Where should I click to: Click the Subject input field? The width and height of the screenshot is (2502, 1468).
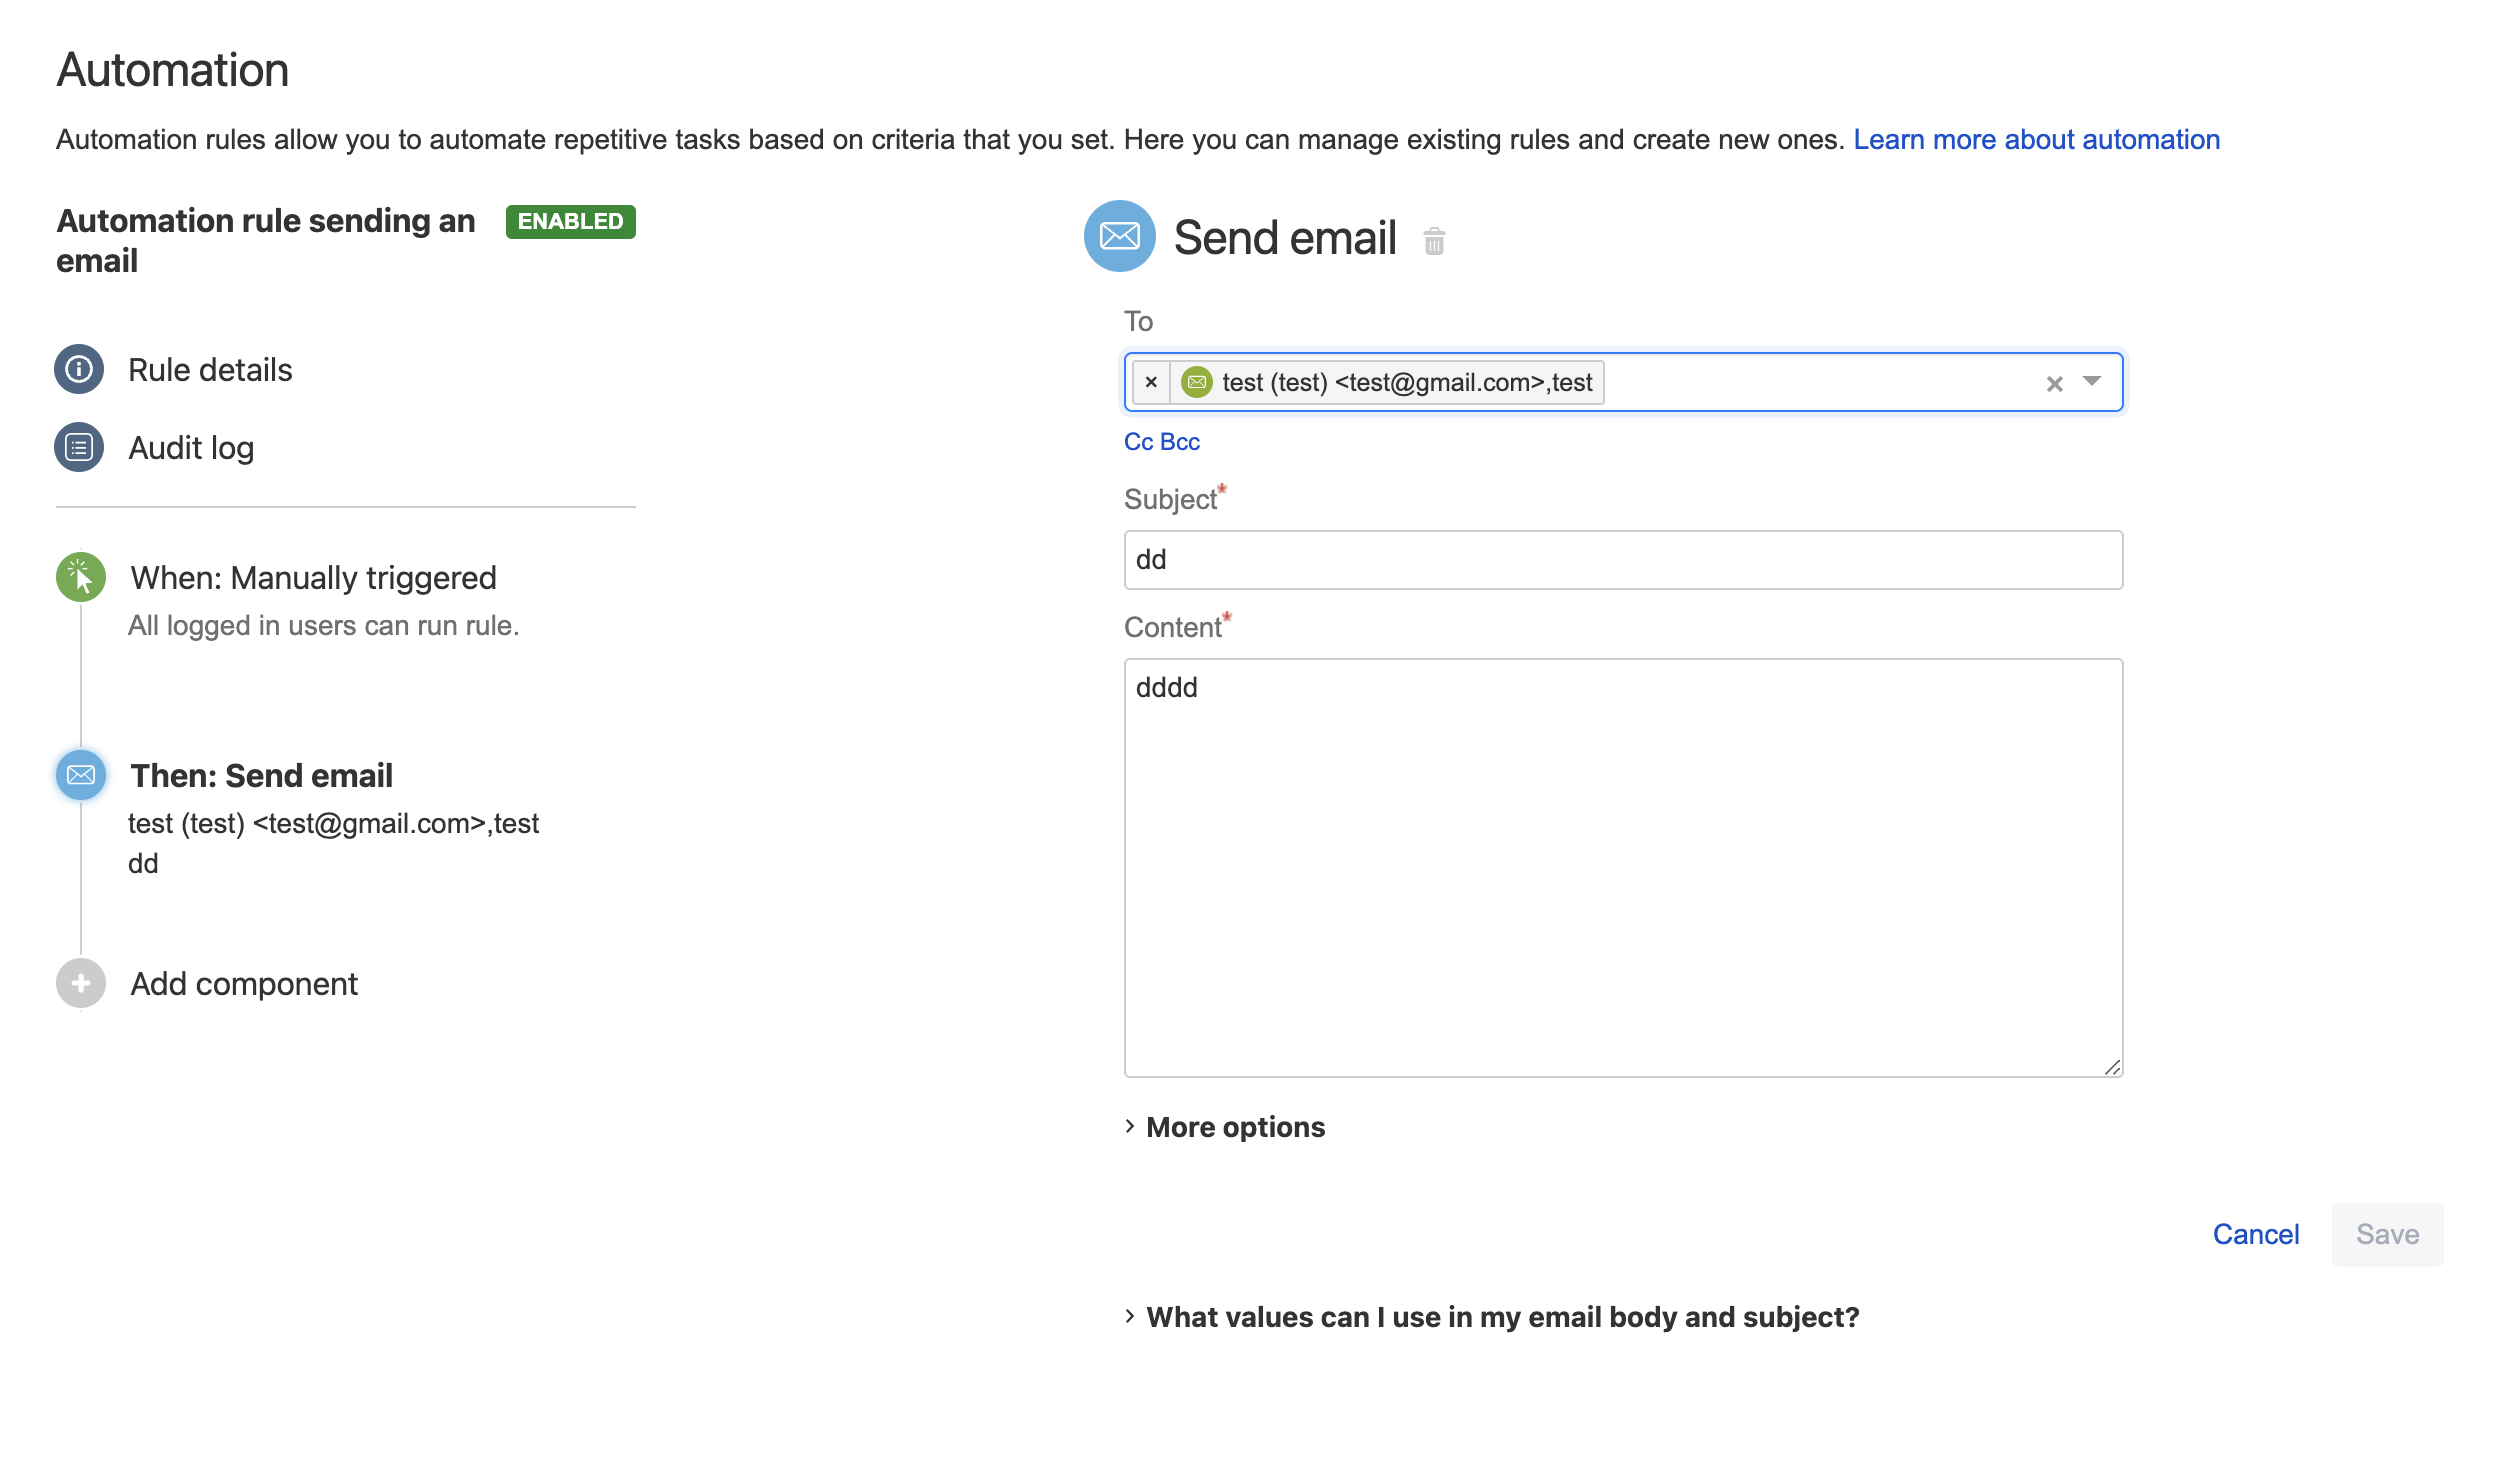pyautogui.click(x=1622, y=560)
